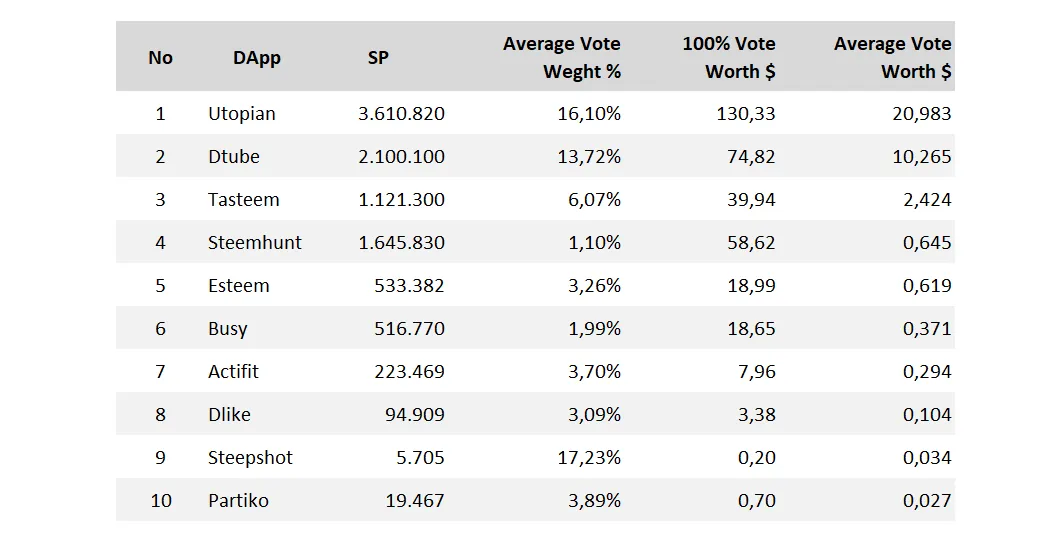
Task: Select the Average Vote Worth $ header
Action: pyautogui.click(x=892, y=58)
